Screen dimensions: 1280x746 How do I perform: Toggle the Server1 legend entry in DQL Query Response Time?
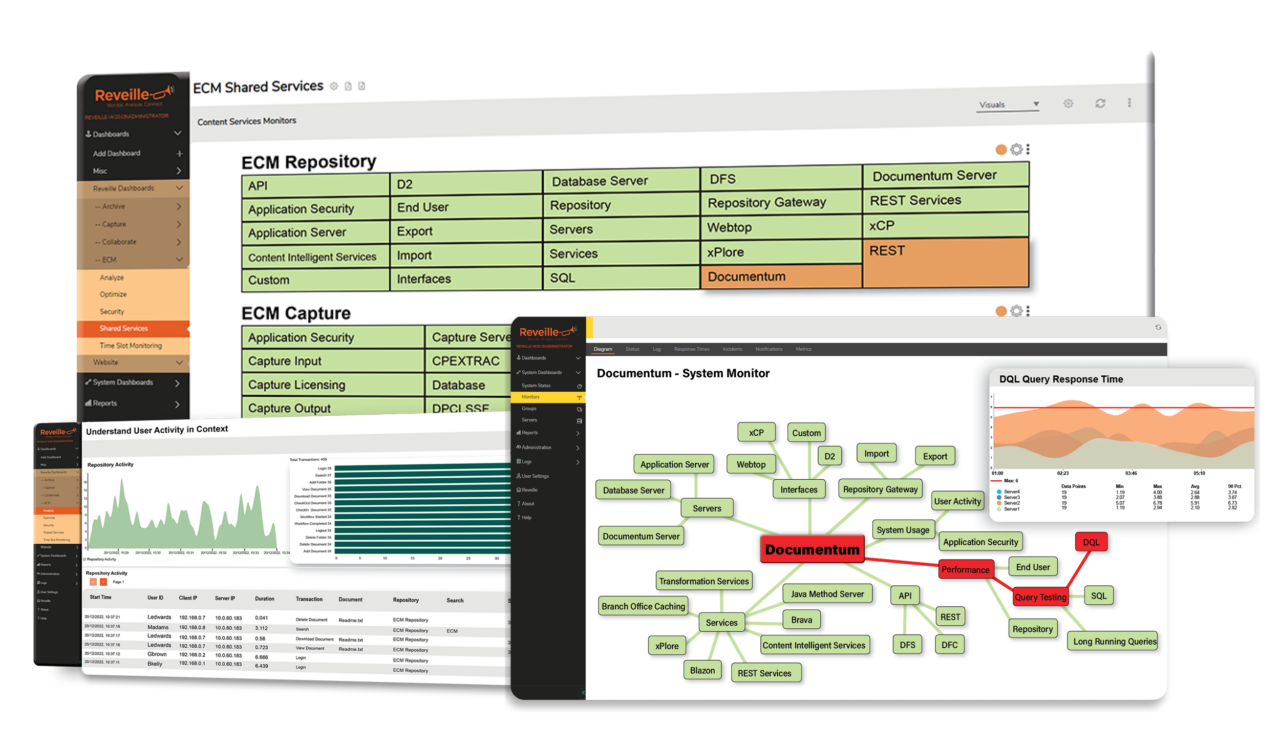pos(1009,509)
